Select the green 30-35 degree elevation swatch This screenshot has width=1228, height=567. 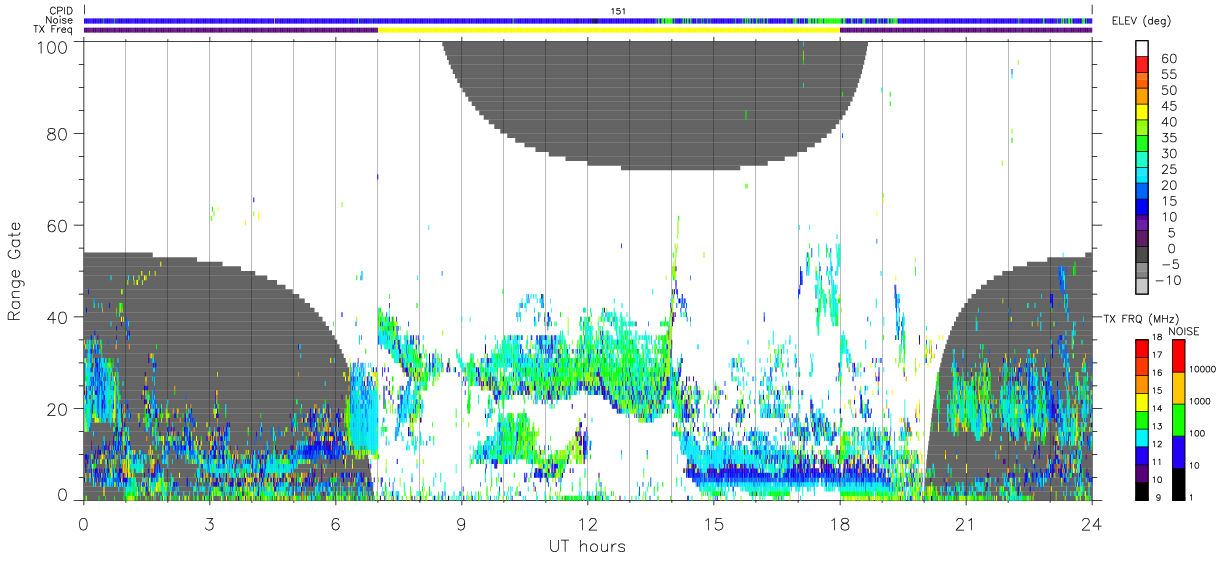tap(1143, 145)
